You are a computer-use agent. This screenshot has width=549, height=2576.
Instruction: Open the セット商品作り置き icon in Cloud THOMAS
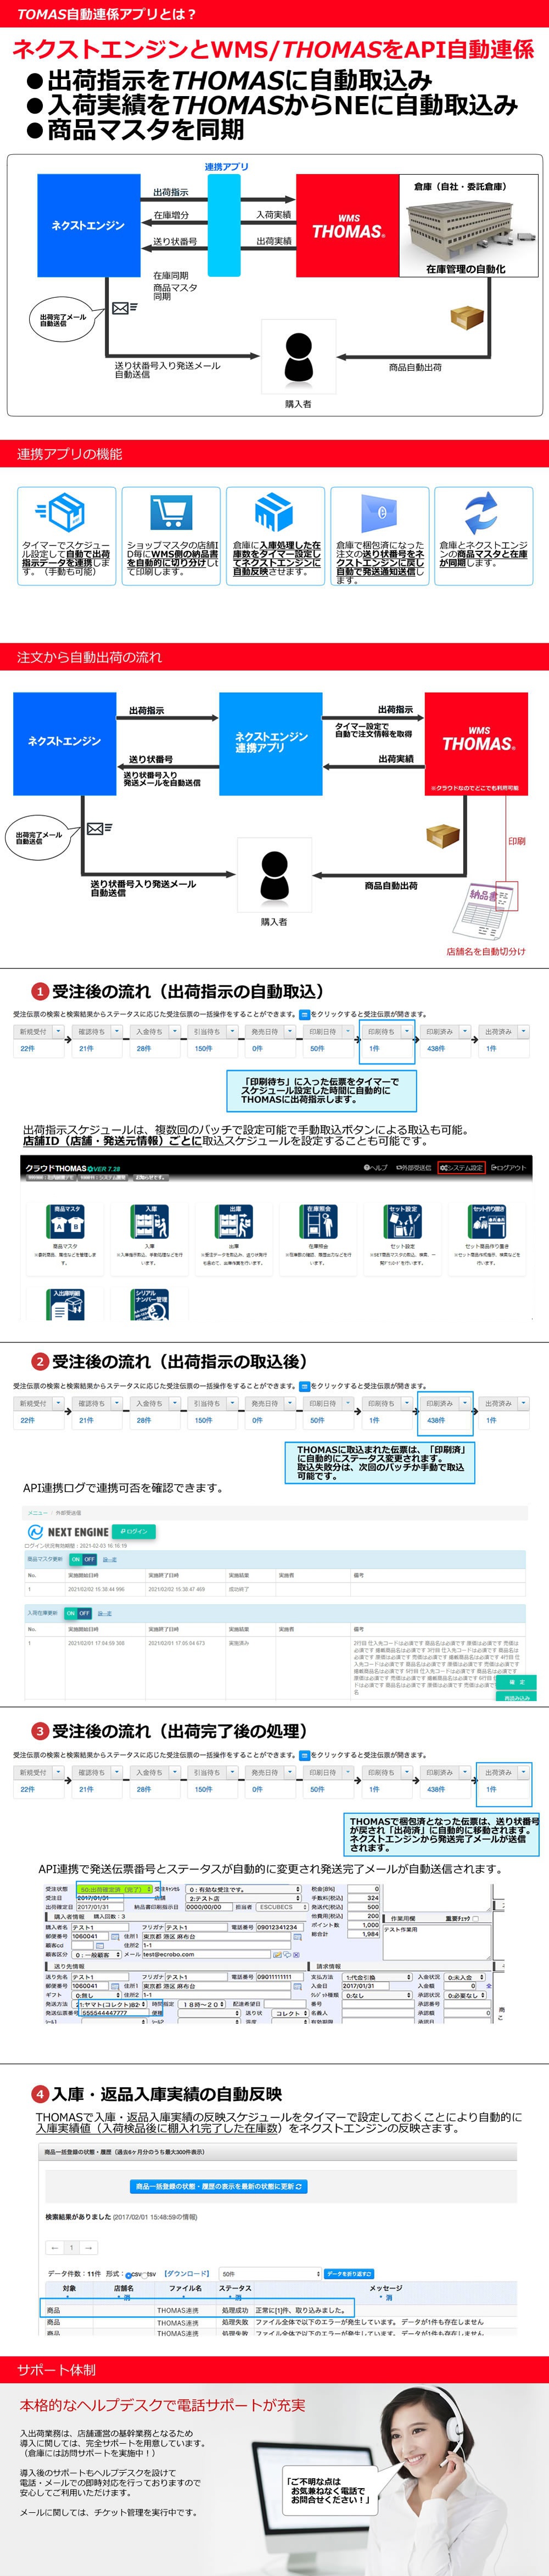click(487, 1221)
